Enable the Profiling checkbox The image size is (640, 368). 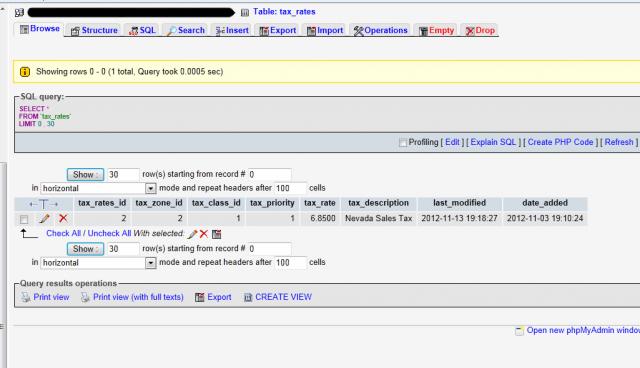click(x=403, y=143)
